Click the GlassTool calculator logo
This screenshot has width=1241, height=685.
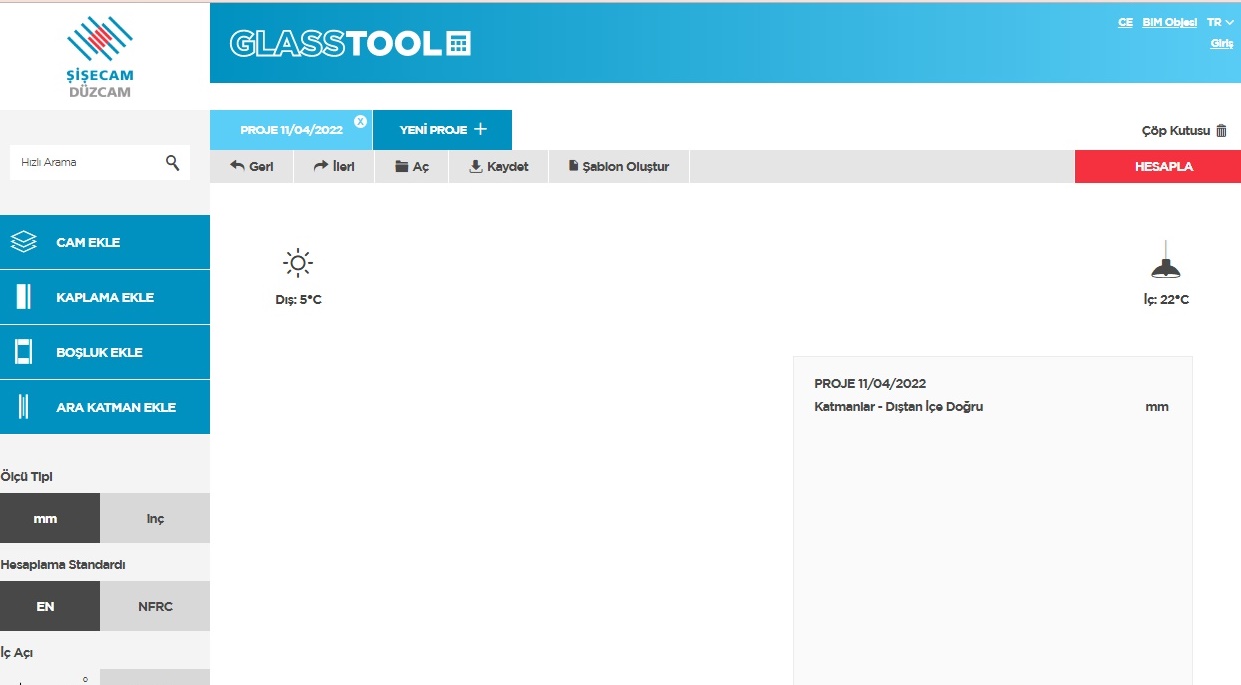coord(349,43)
